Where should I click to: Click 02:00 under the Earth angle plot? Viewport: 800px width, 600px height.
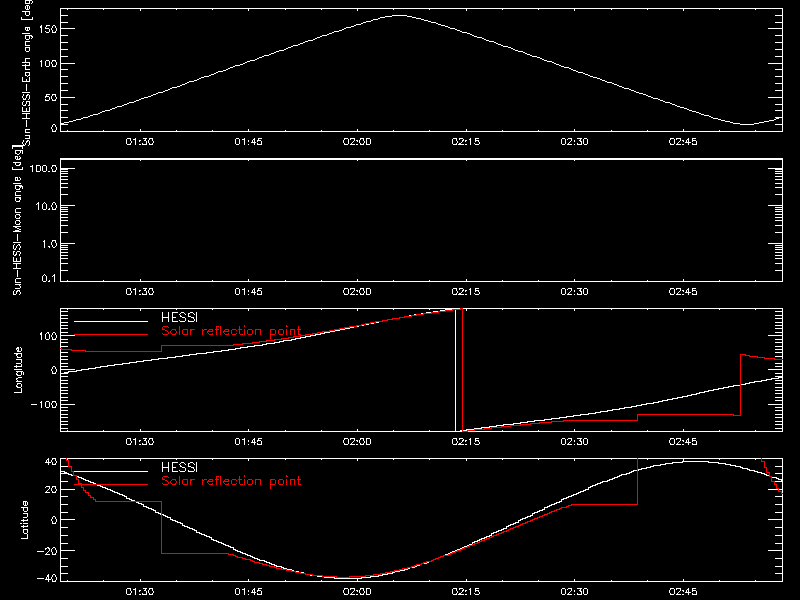pyautogui.click(x=357, y=142)
